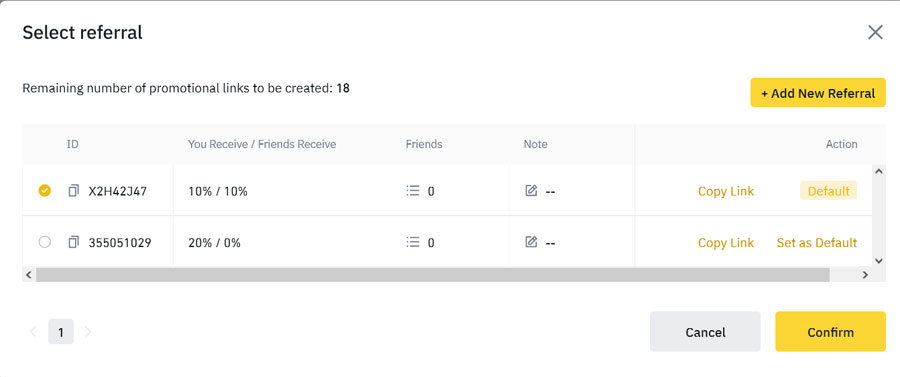Open friends list icon for 355051029
This screenshot has width=900, height=377.
[x=413, y=243]
